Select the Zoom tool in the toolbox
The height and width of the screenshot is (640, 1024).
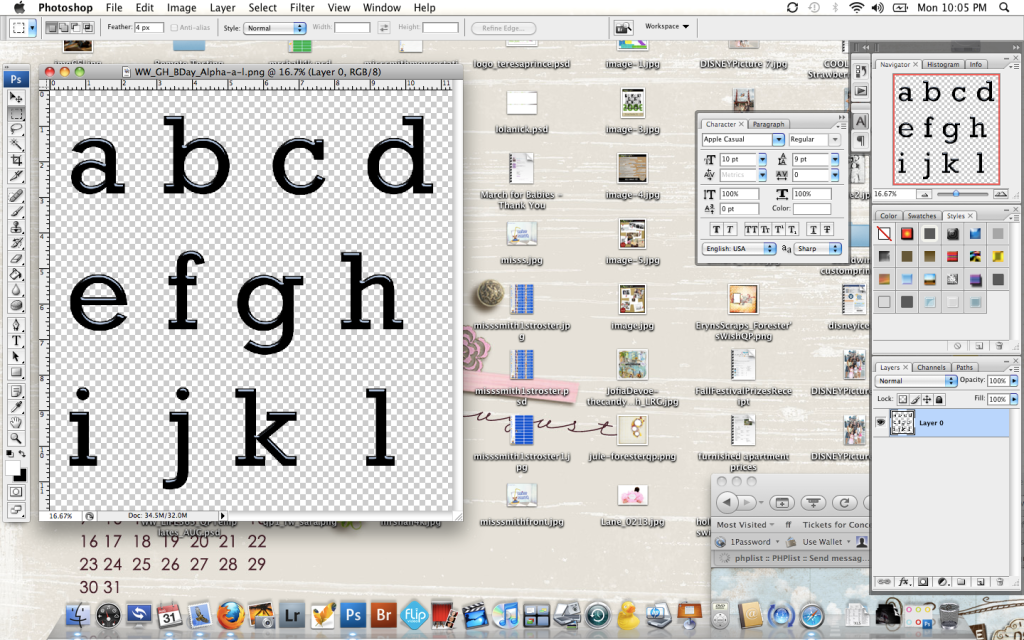point(16,439)
